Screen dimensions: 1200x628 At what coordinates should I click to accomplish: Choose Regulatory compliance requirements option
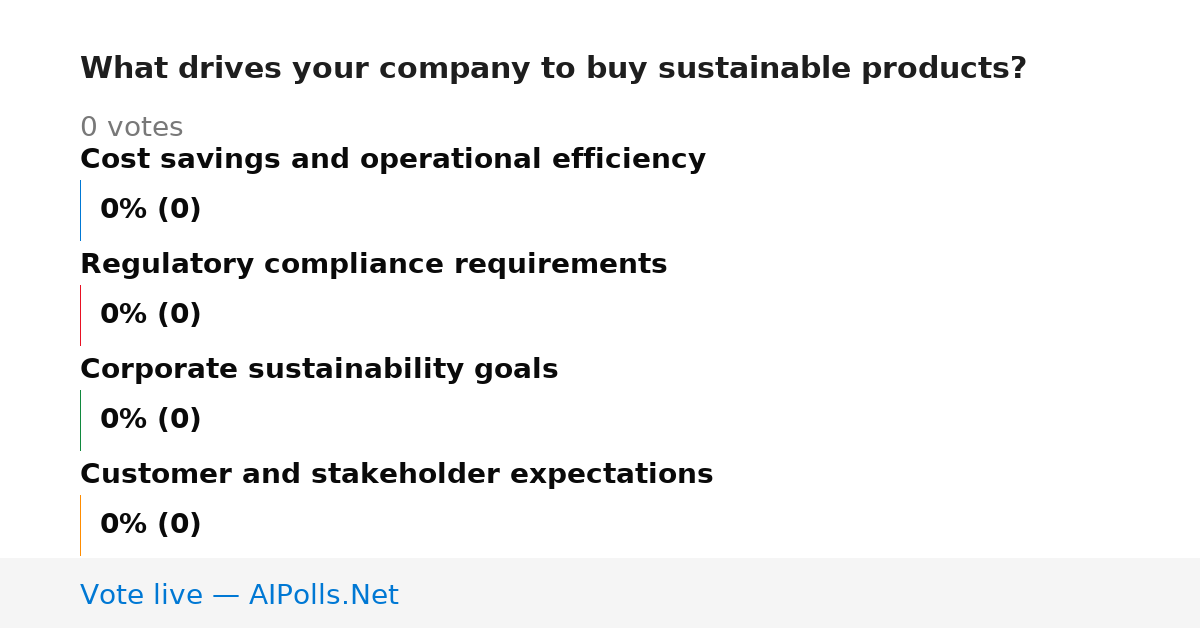click(x=373, y=265)
